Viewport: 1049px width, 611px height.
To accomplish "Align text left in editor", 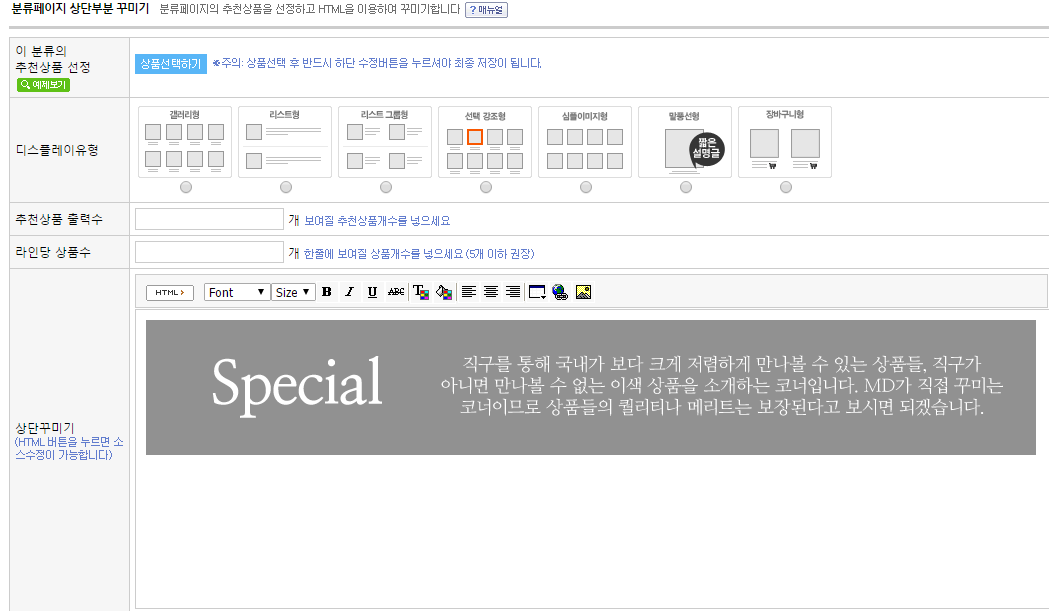I will tap(469, 292).
